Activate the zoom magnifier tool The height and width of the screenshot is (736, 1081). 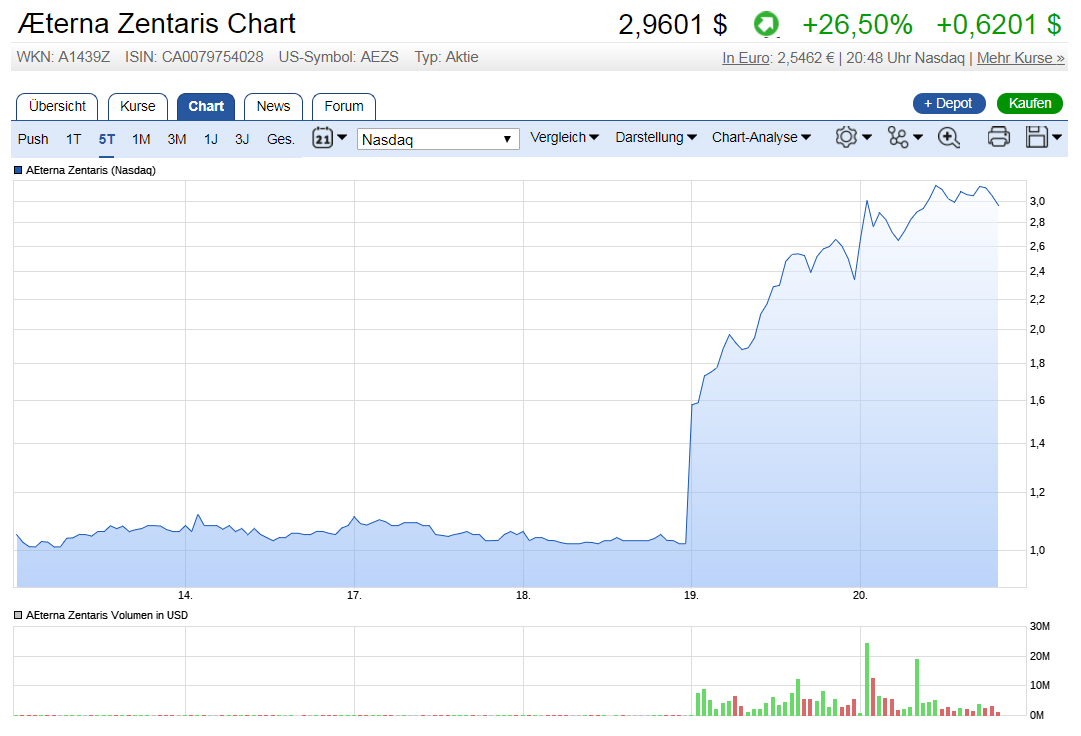point(947,137)
